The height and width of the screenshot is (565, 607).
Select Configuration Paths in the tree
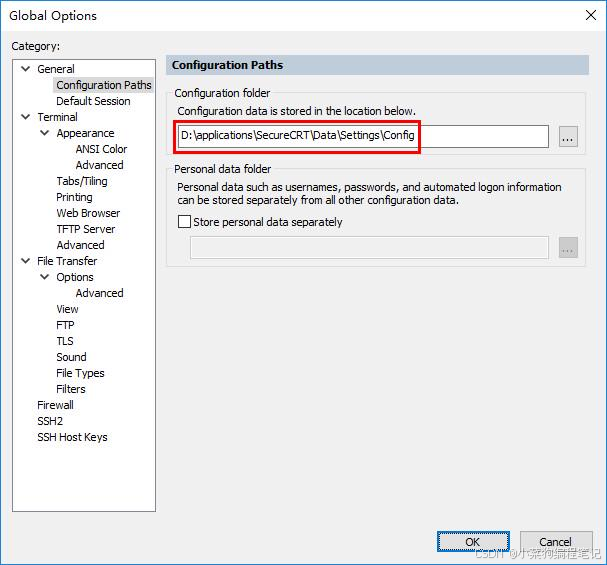(104, 85)
